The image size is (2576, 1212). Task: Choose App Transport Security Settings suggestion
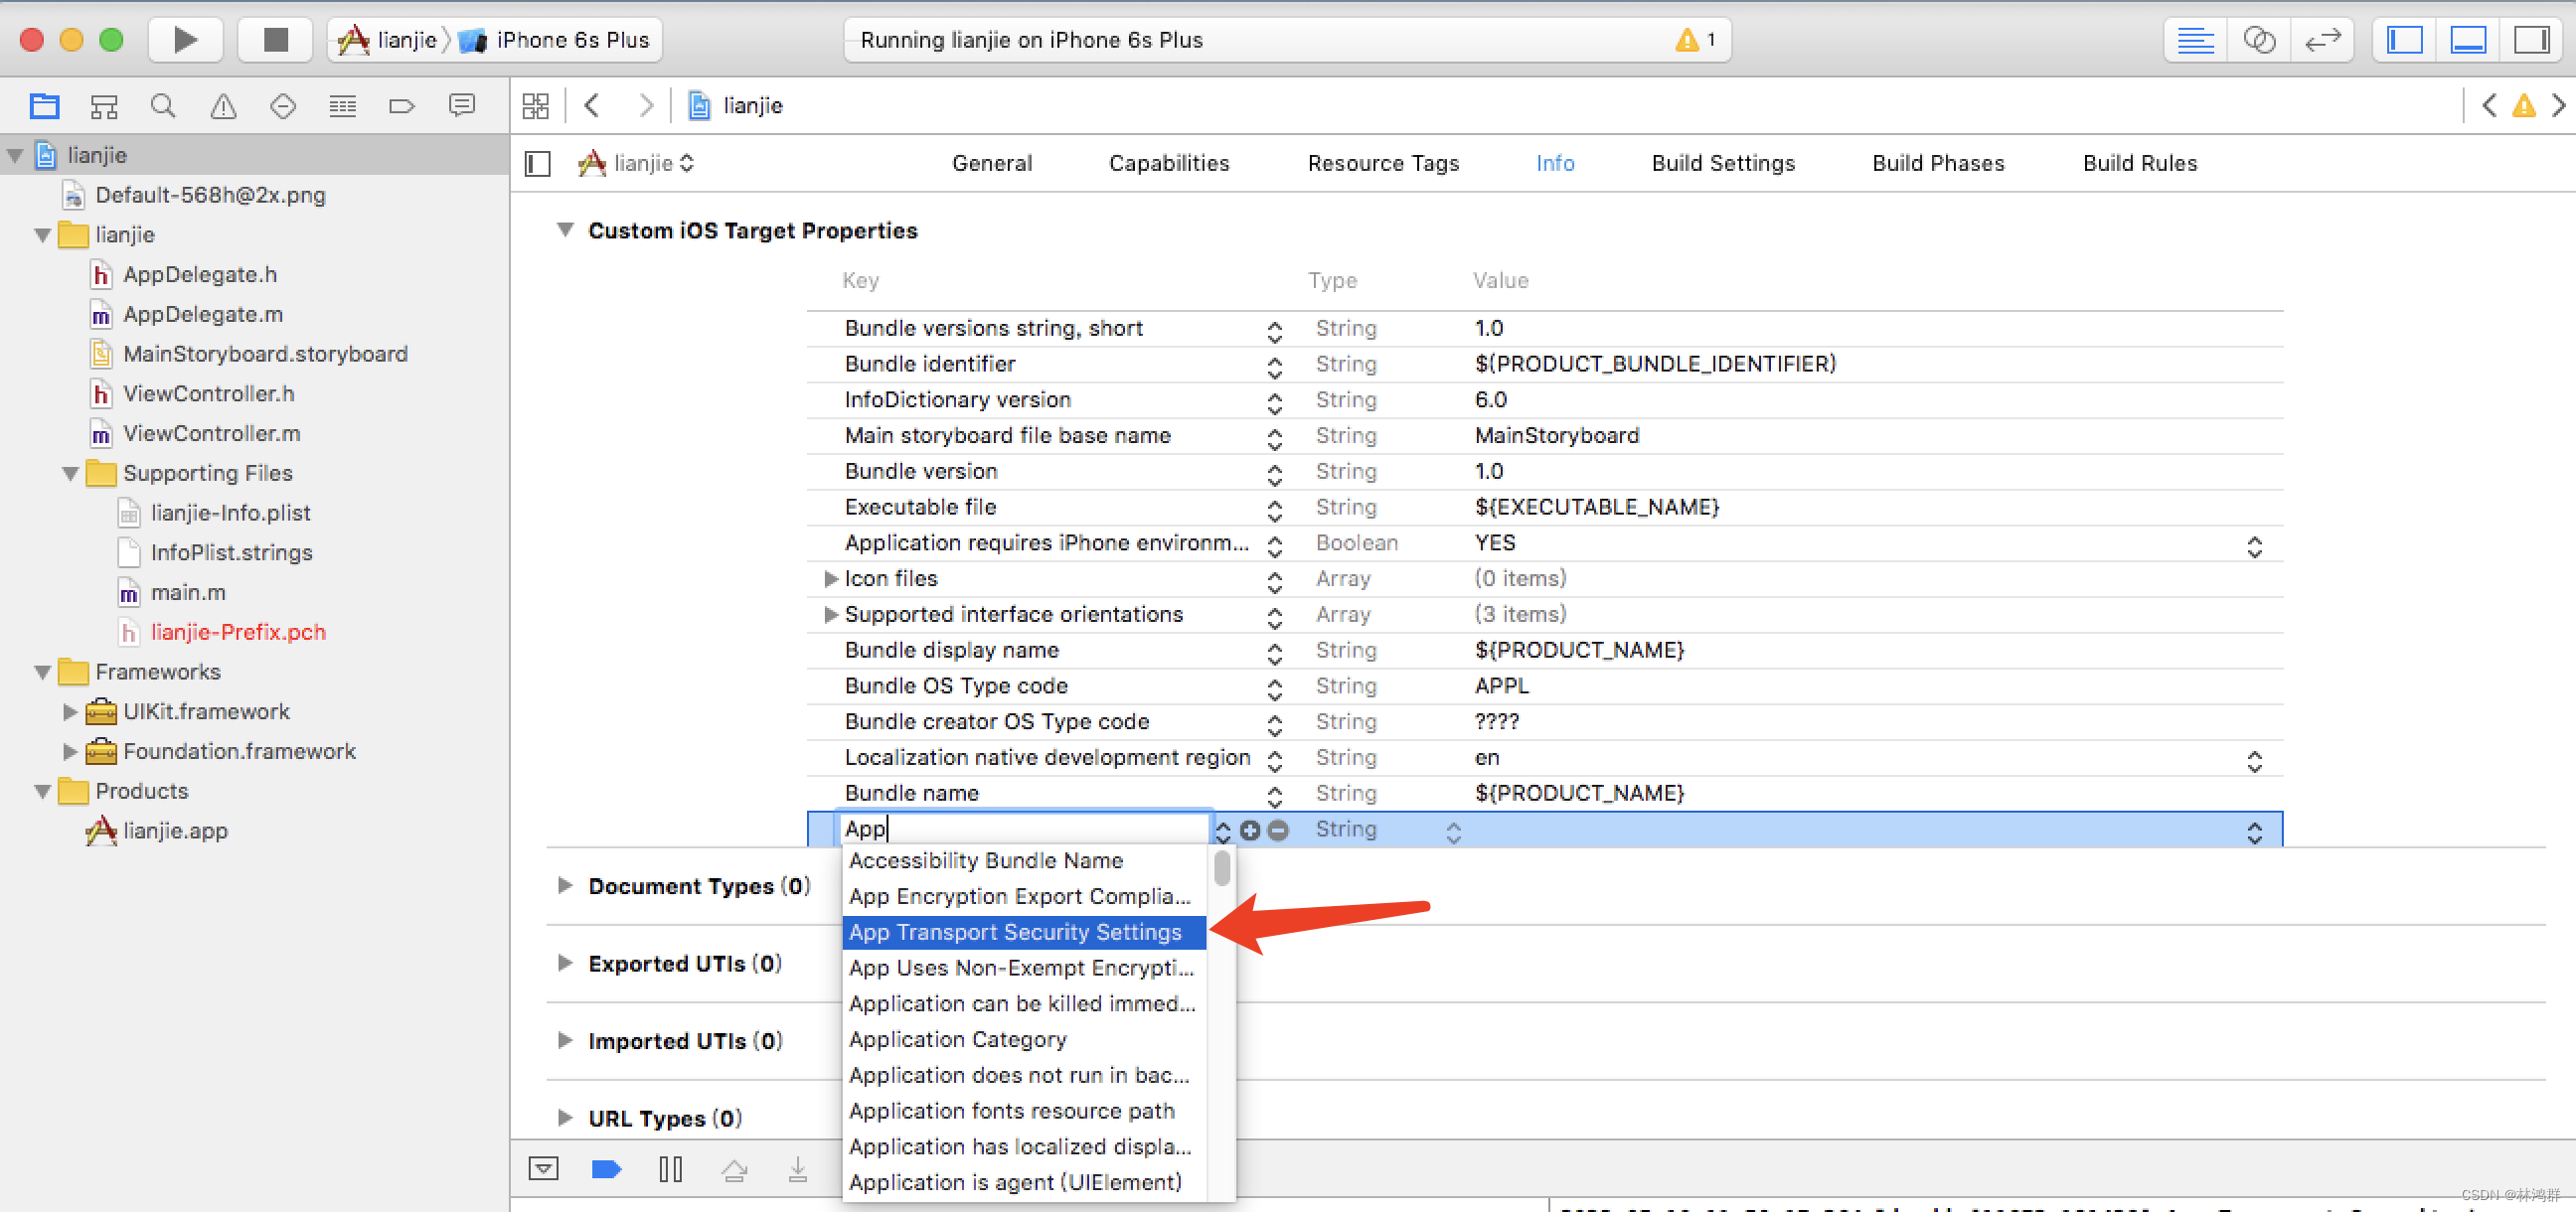1024,932
